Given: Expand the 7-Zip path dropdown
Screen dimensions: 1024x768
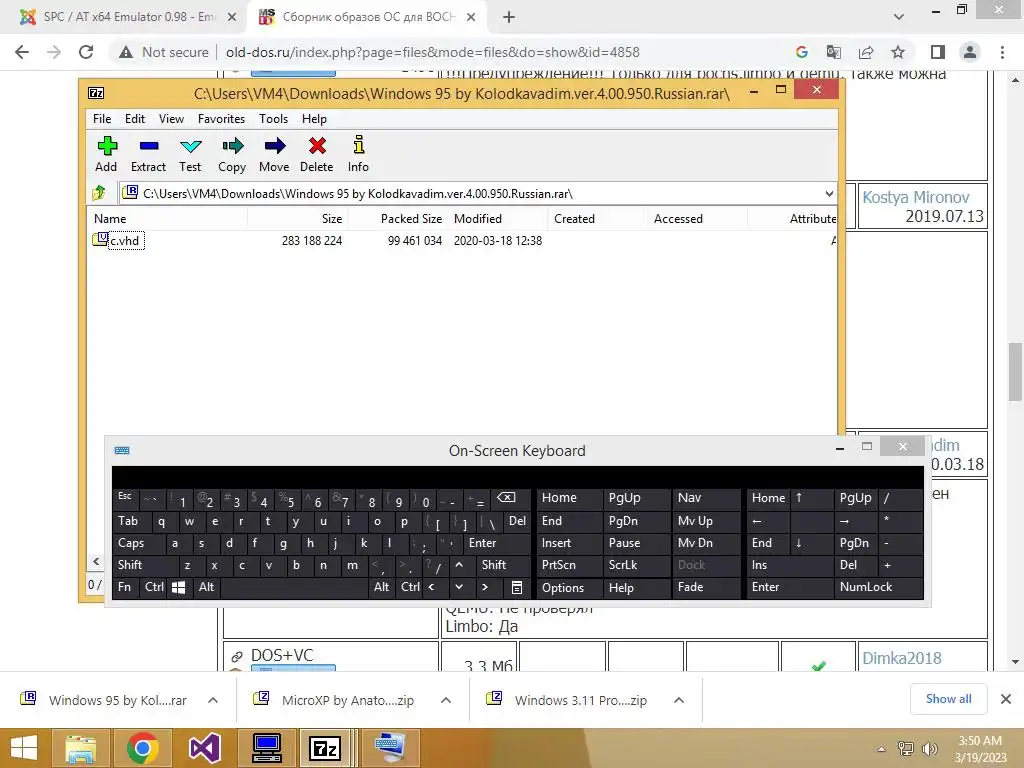Looking at the screenshot, I should (829, 193).
